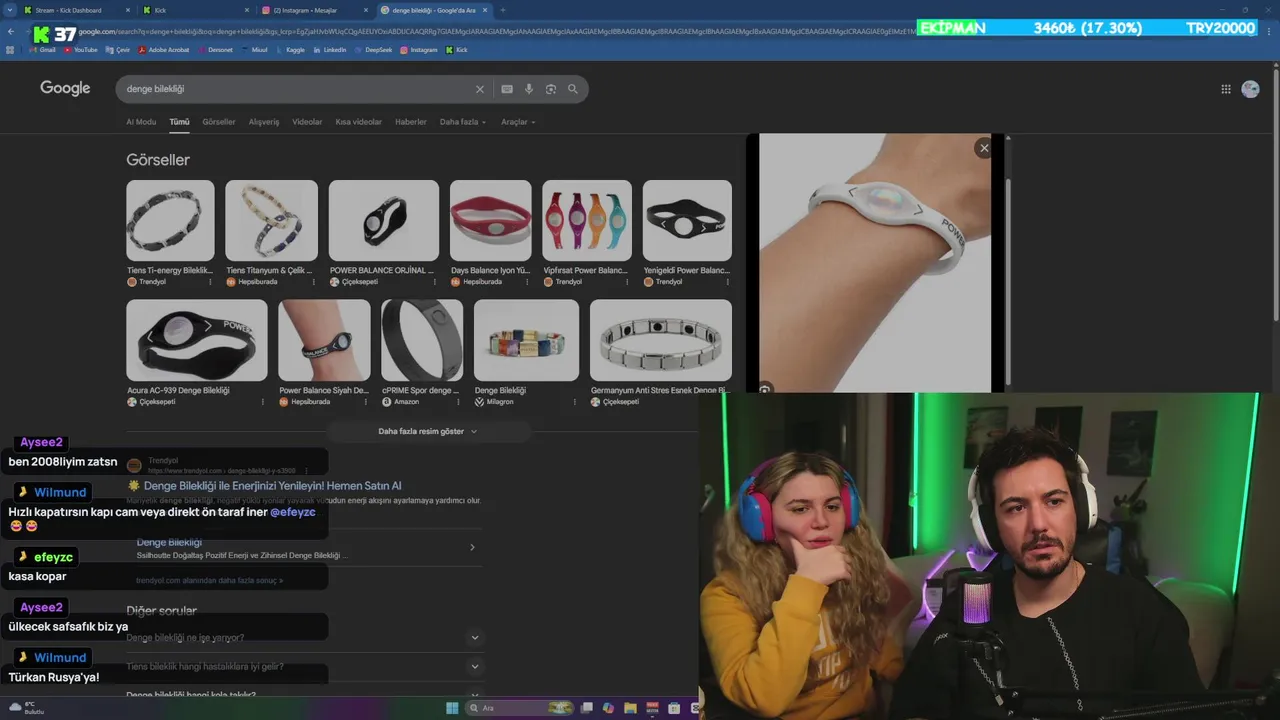Open the Kick bookmark
Viewport: 1280px width, 720px height.
457,49
